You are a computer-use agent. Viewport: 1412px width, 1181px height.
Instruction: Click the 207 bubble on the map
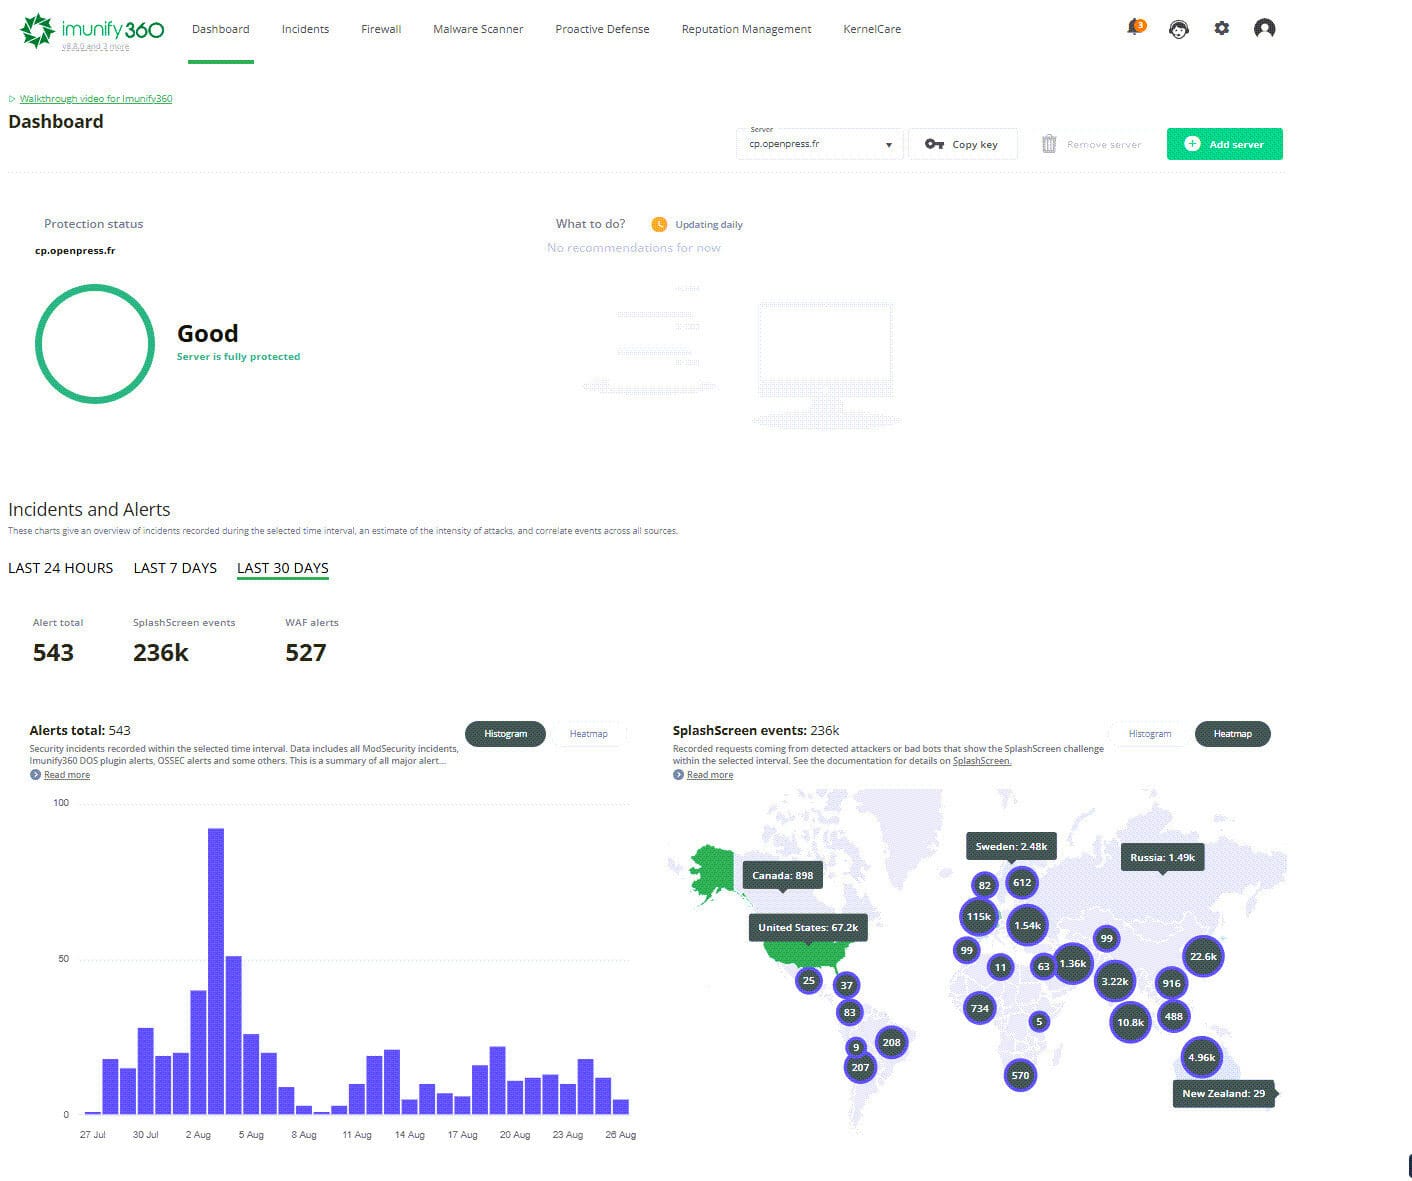pos(860,1067)
